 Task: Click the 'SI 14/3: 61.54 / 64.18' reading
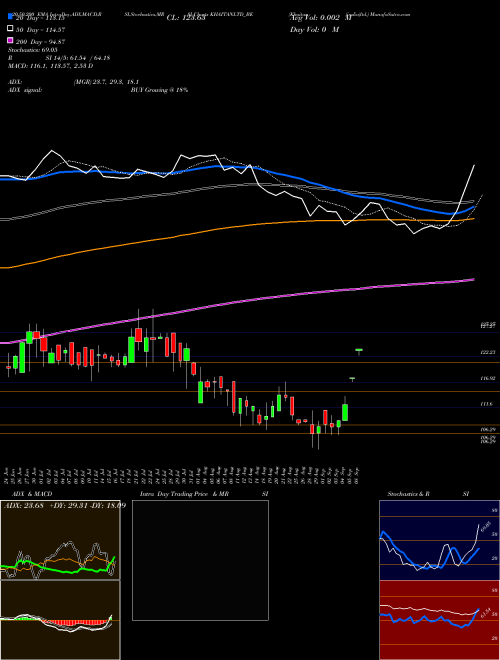pyautogui.click(x=78, y=58)
